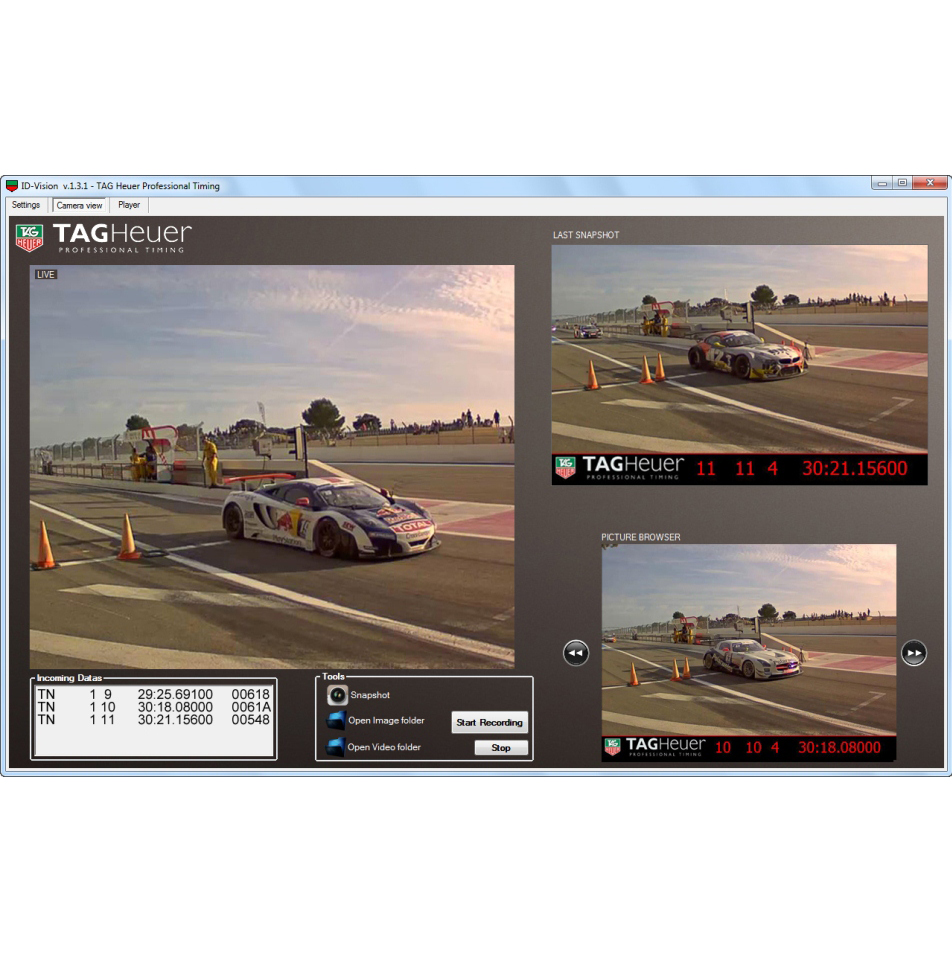Click the Picture Browser image
The height and width of the screenshot is (953, 952).
click(x=749, y=652)
